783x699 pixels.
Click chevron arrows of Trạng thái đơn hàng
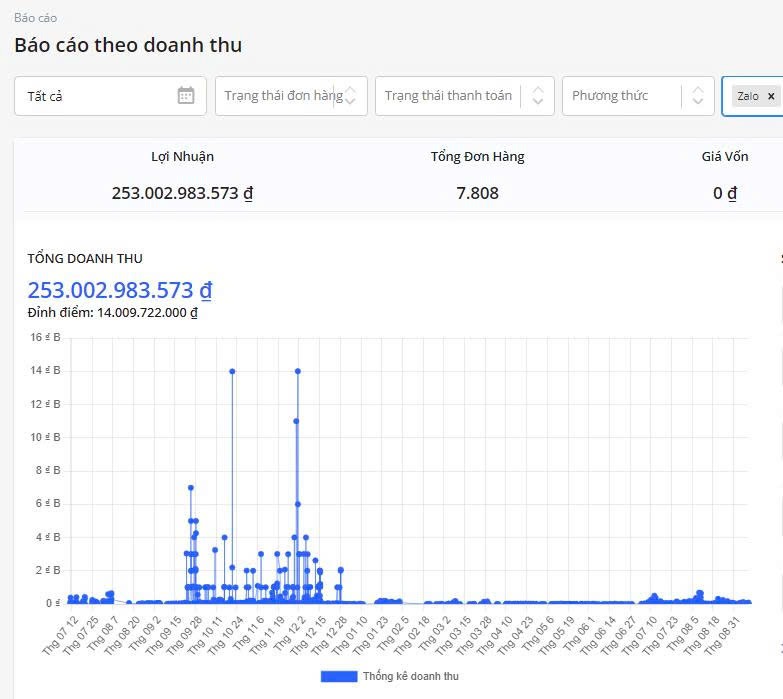coord(350,96)
